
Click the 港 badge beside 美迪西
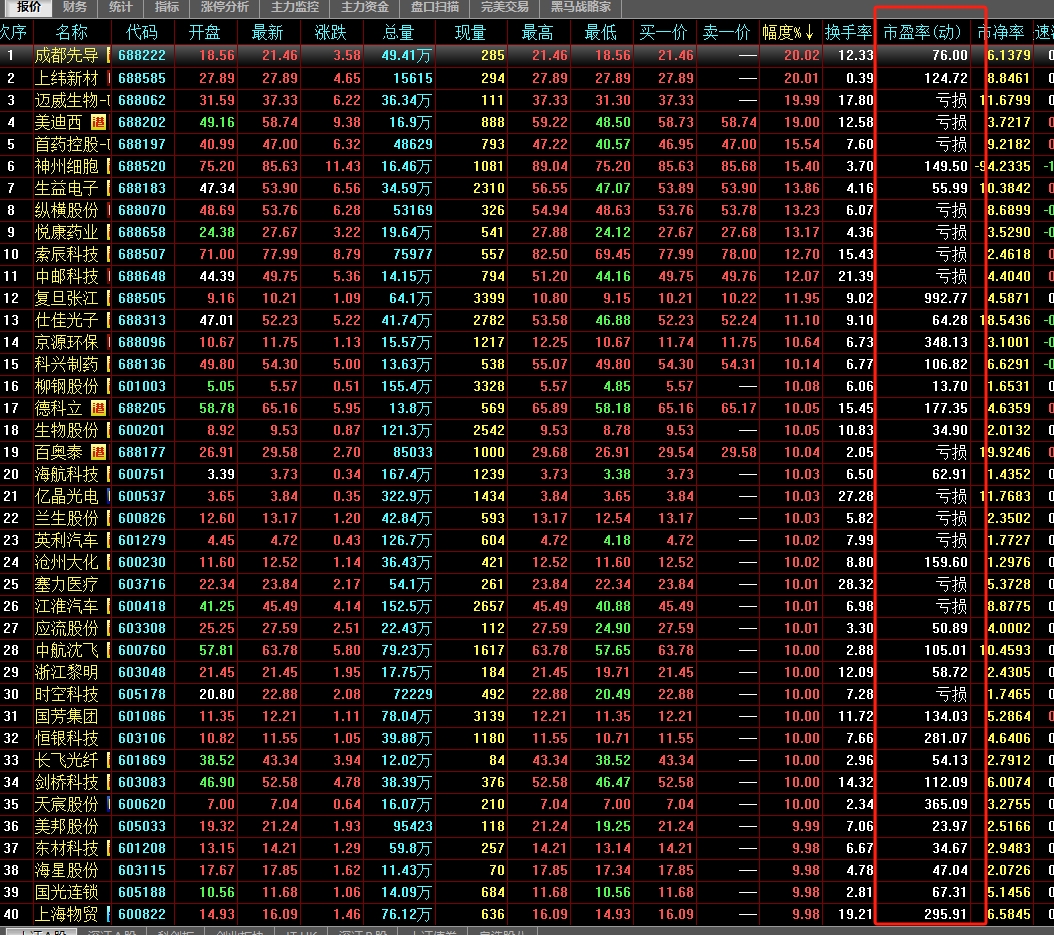click(x=98, y=122)
